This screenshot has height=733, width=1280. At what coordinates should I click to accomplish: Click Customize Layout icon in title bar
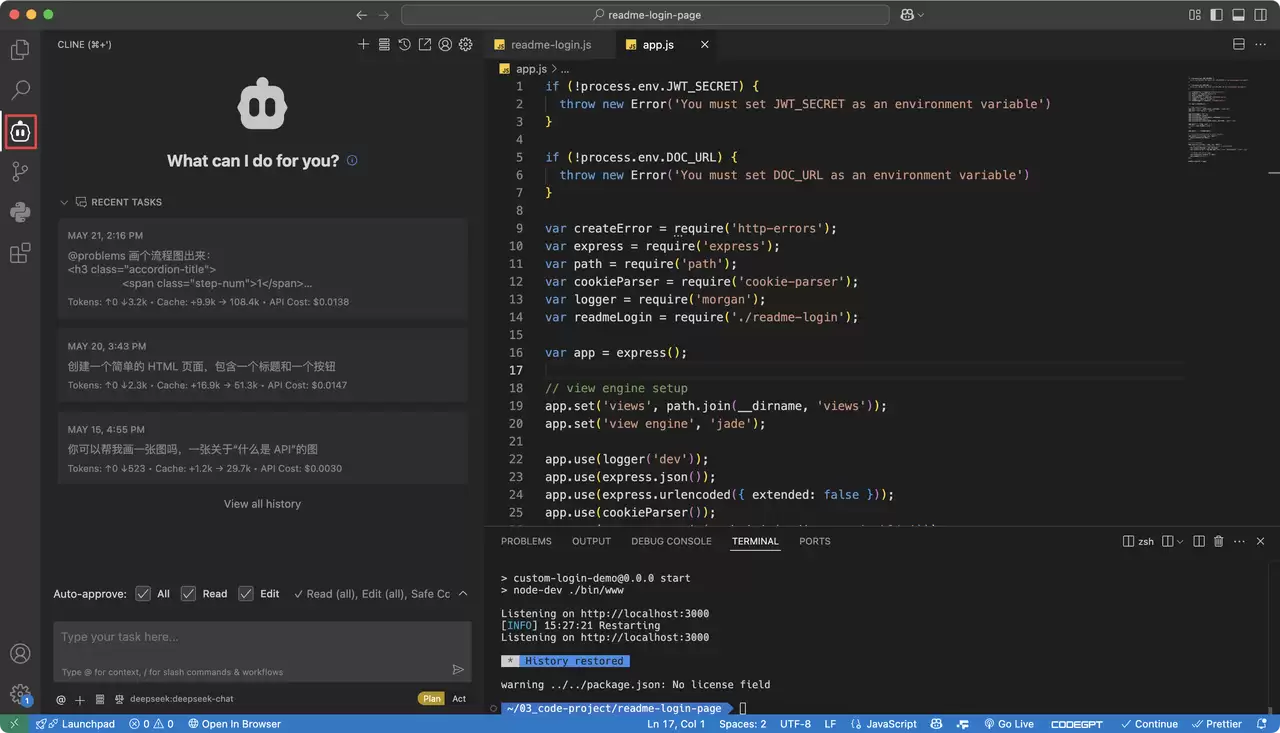pos(1195,15)
